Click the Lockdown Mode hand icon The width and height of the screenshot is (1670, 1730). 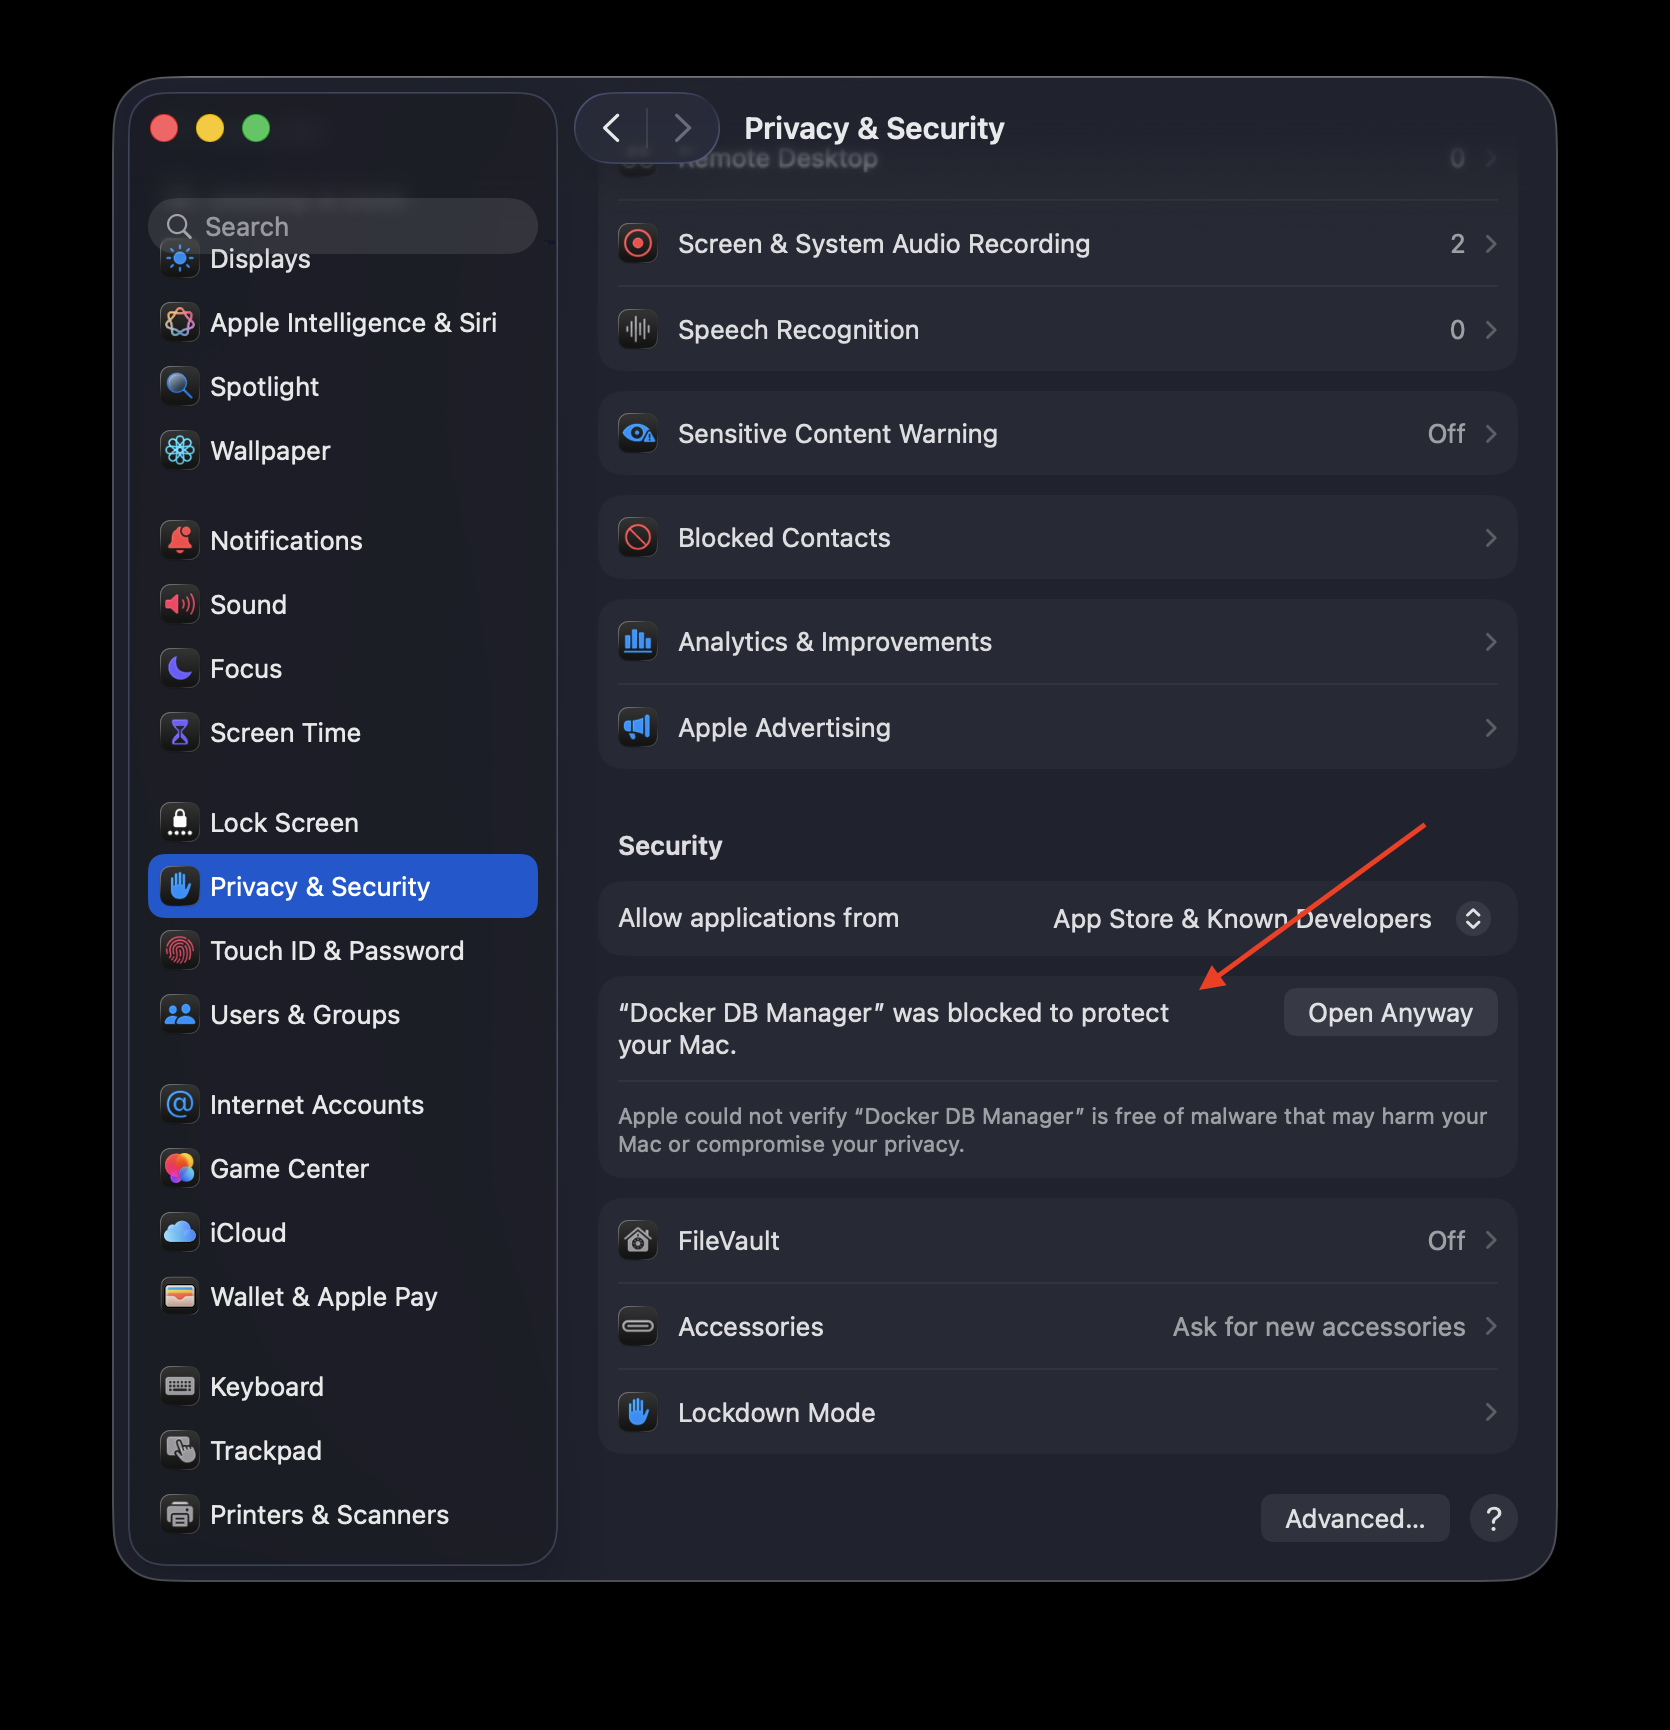(x=638, y=1412)
